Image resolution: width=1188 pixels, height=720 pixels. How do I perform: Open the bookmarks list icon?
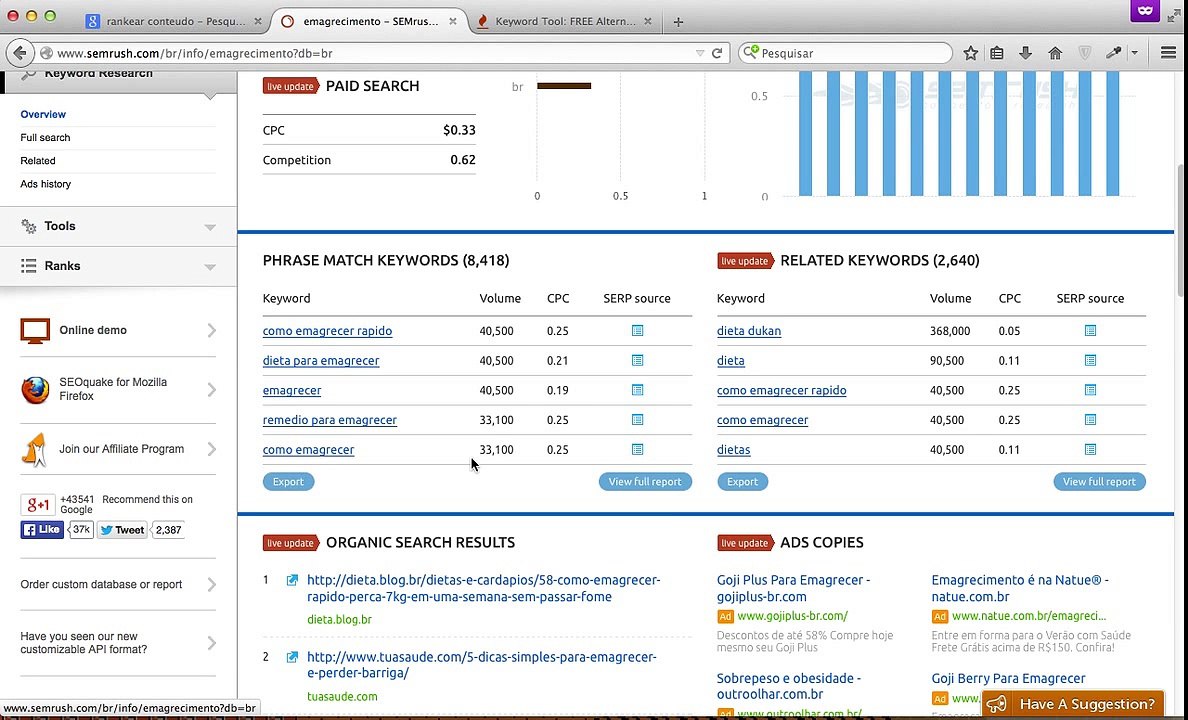pos(997,53)
